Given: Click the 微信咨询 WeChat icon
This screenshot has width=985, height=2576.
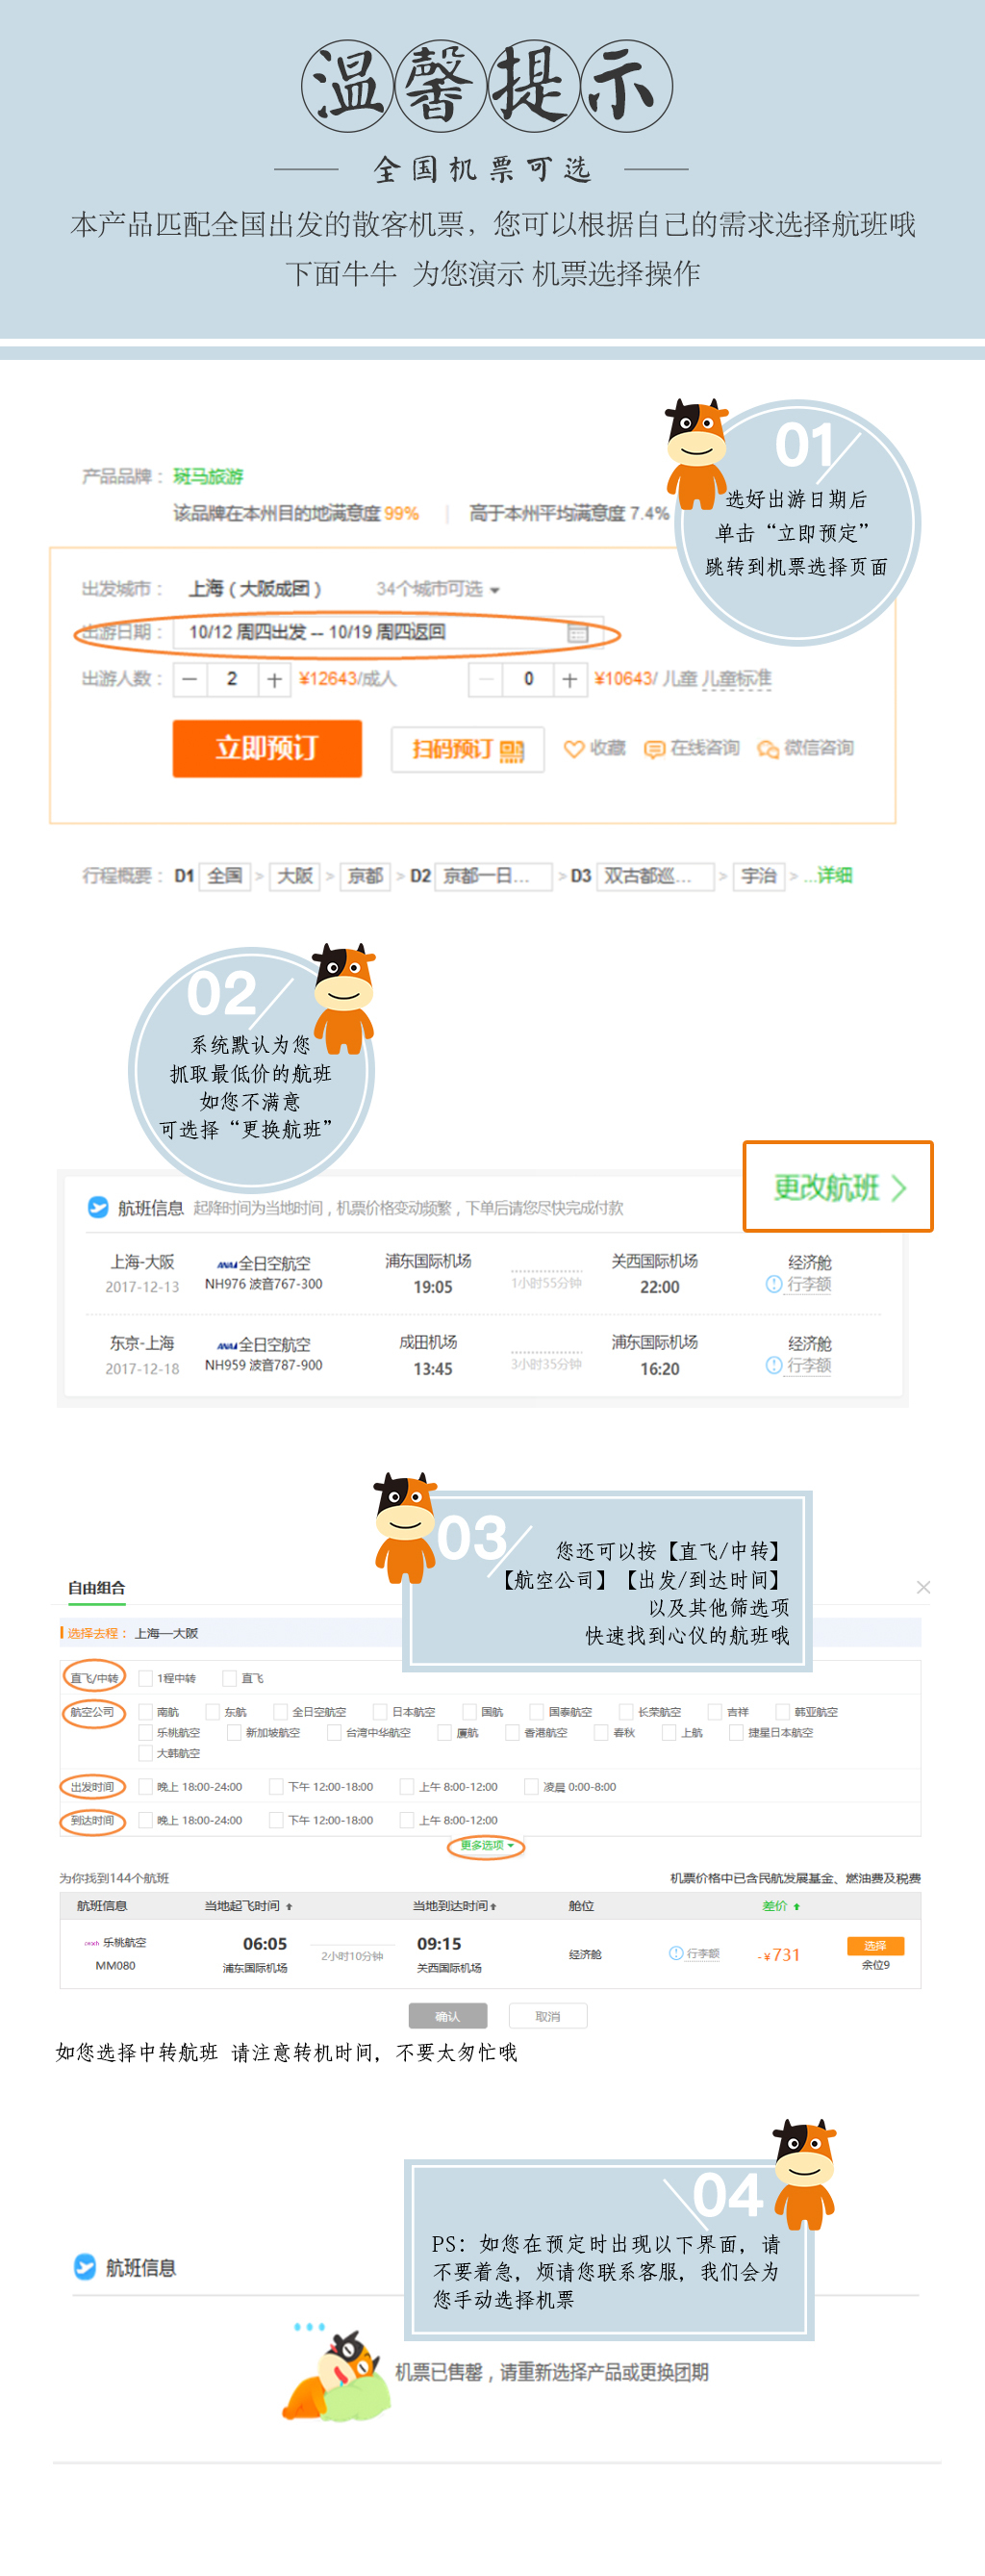Looking at the screenshot, I should (768, 749).
